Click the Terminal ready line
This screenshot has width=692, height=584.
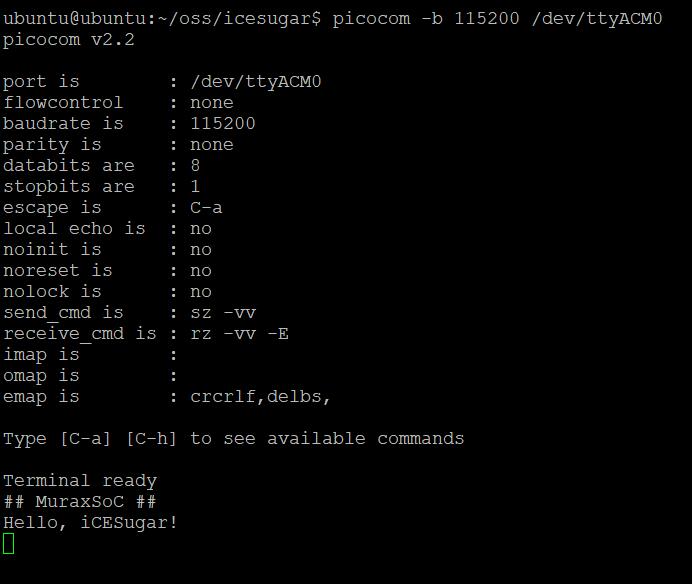(x=80, y=481)
